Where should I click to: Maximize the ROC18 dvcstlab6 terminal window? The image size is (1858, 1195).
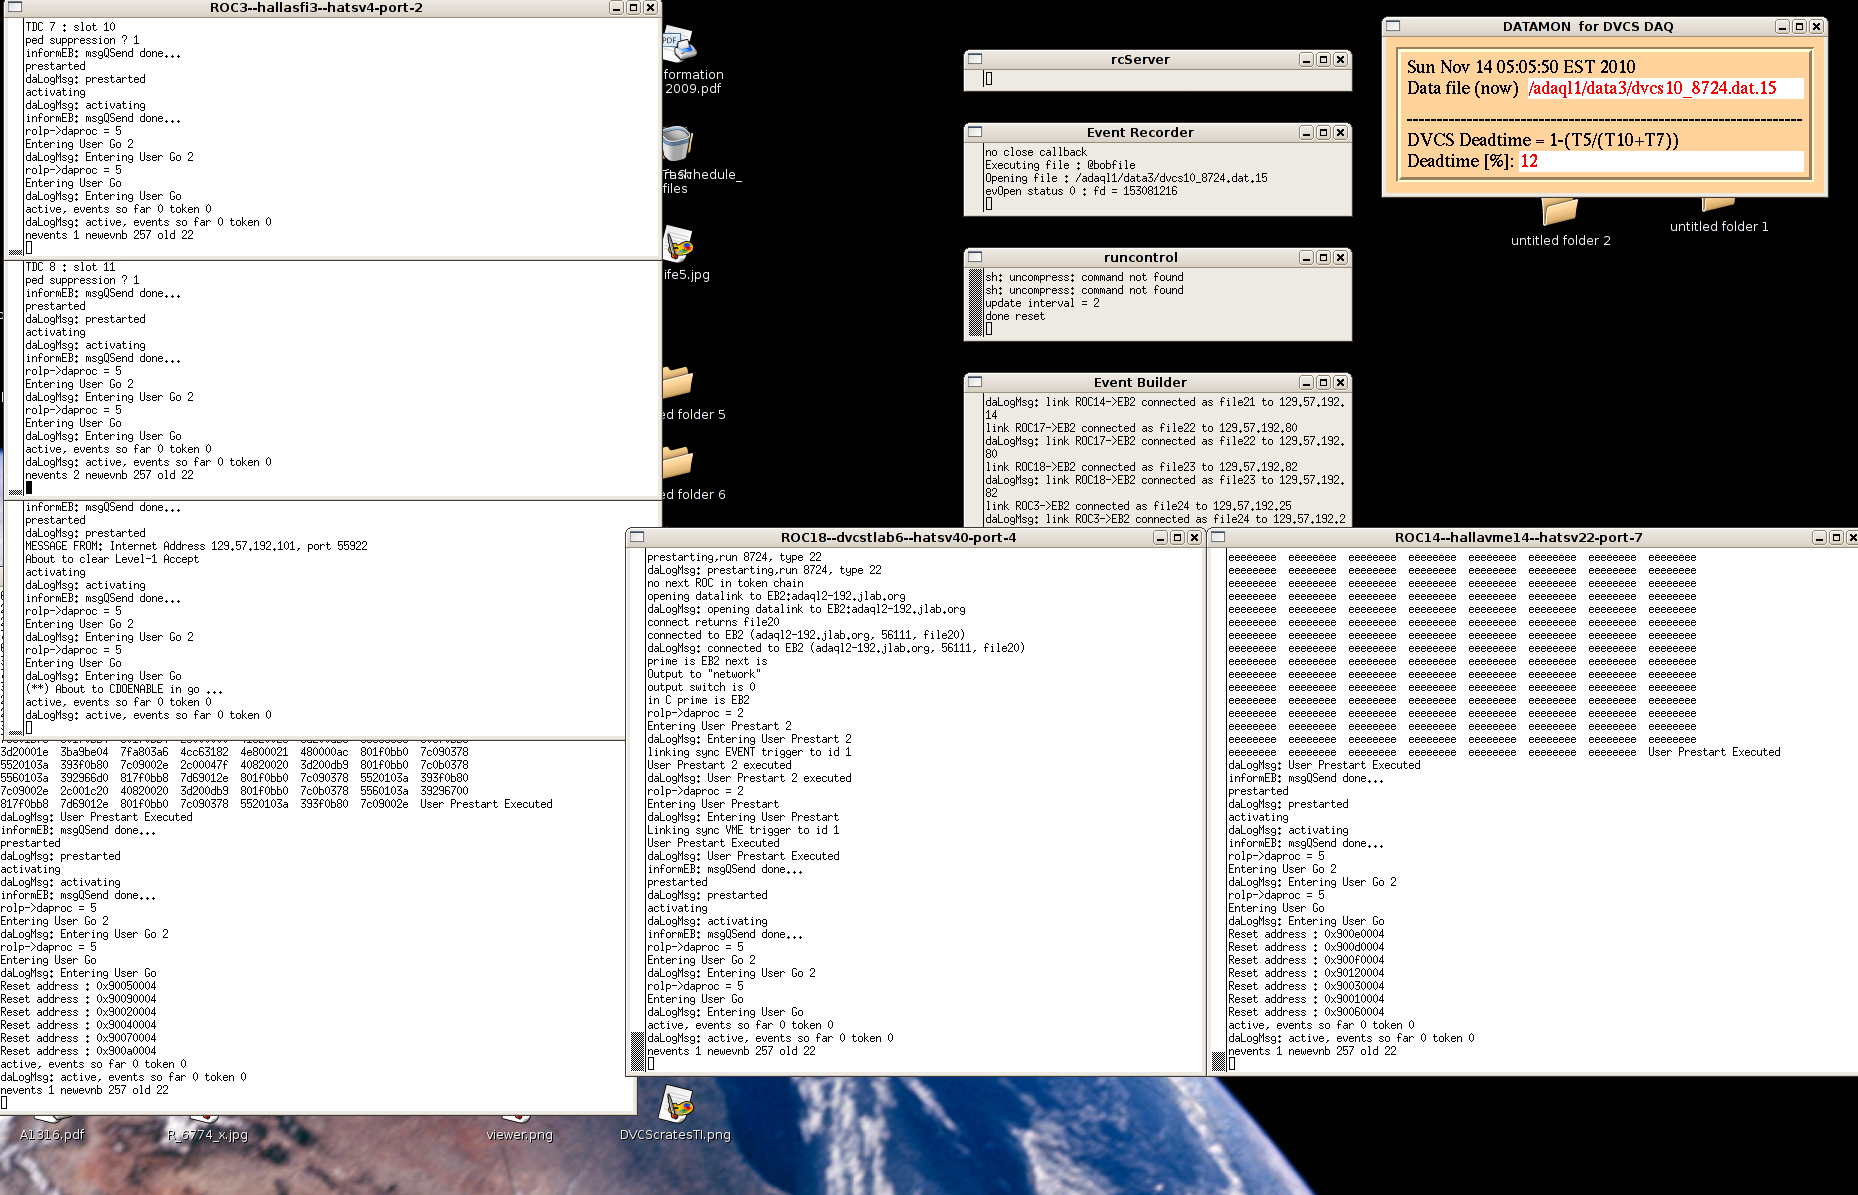[1177, 537]
